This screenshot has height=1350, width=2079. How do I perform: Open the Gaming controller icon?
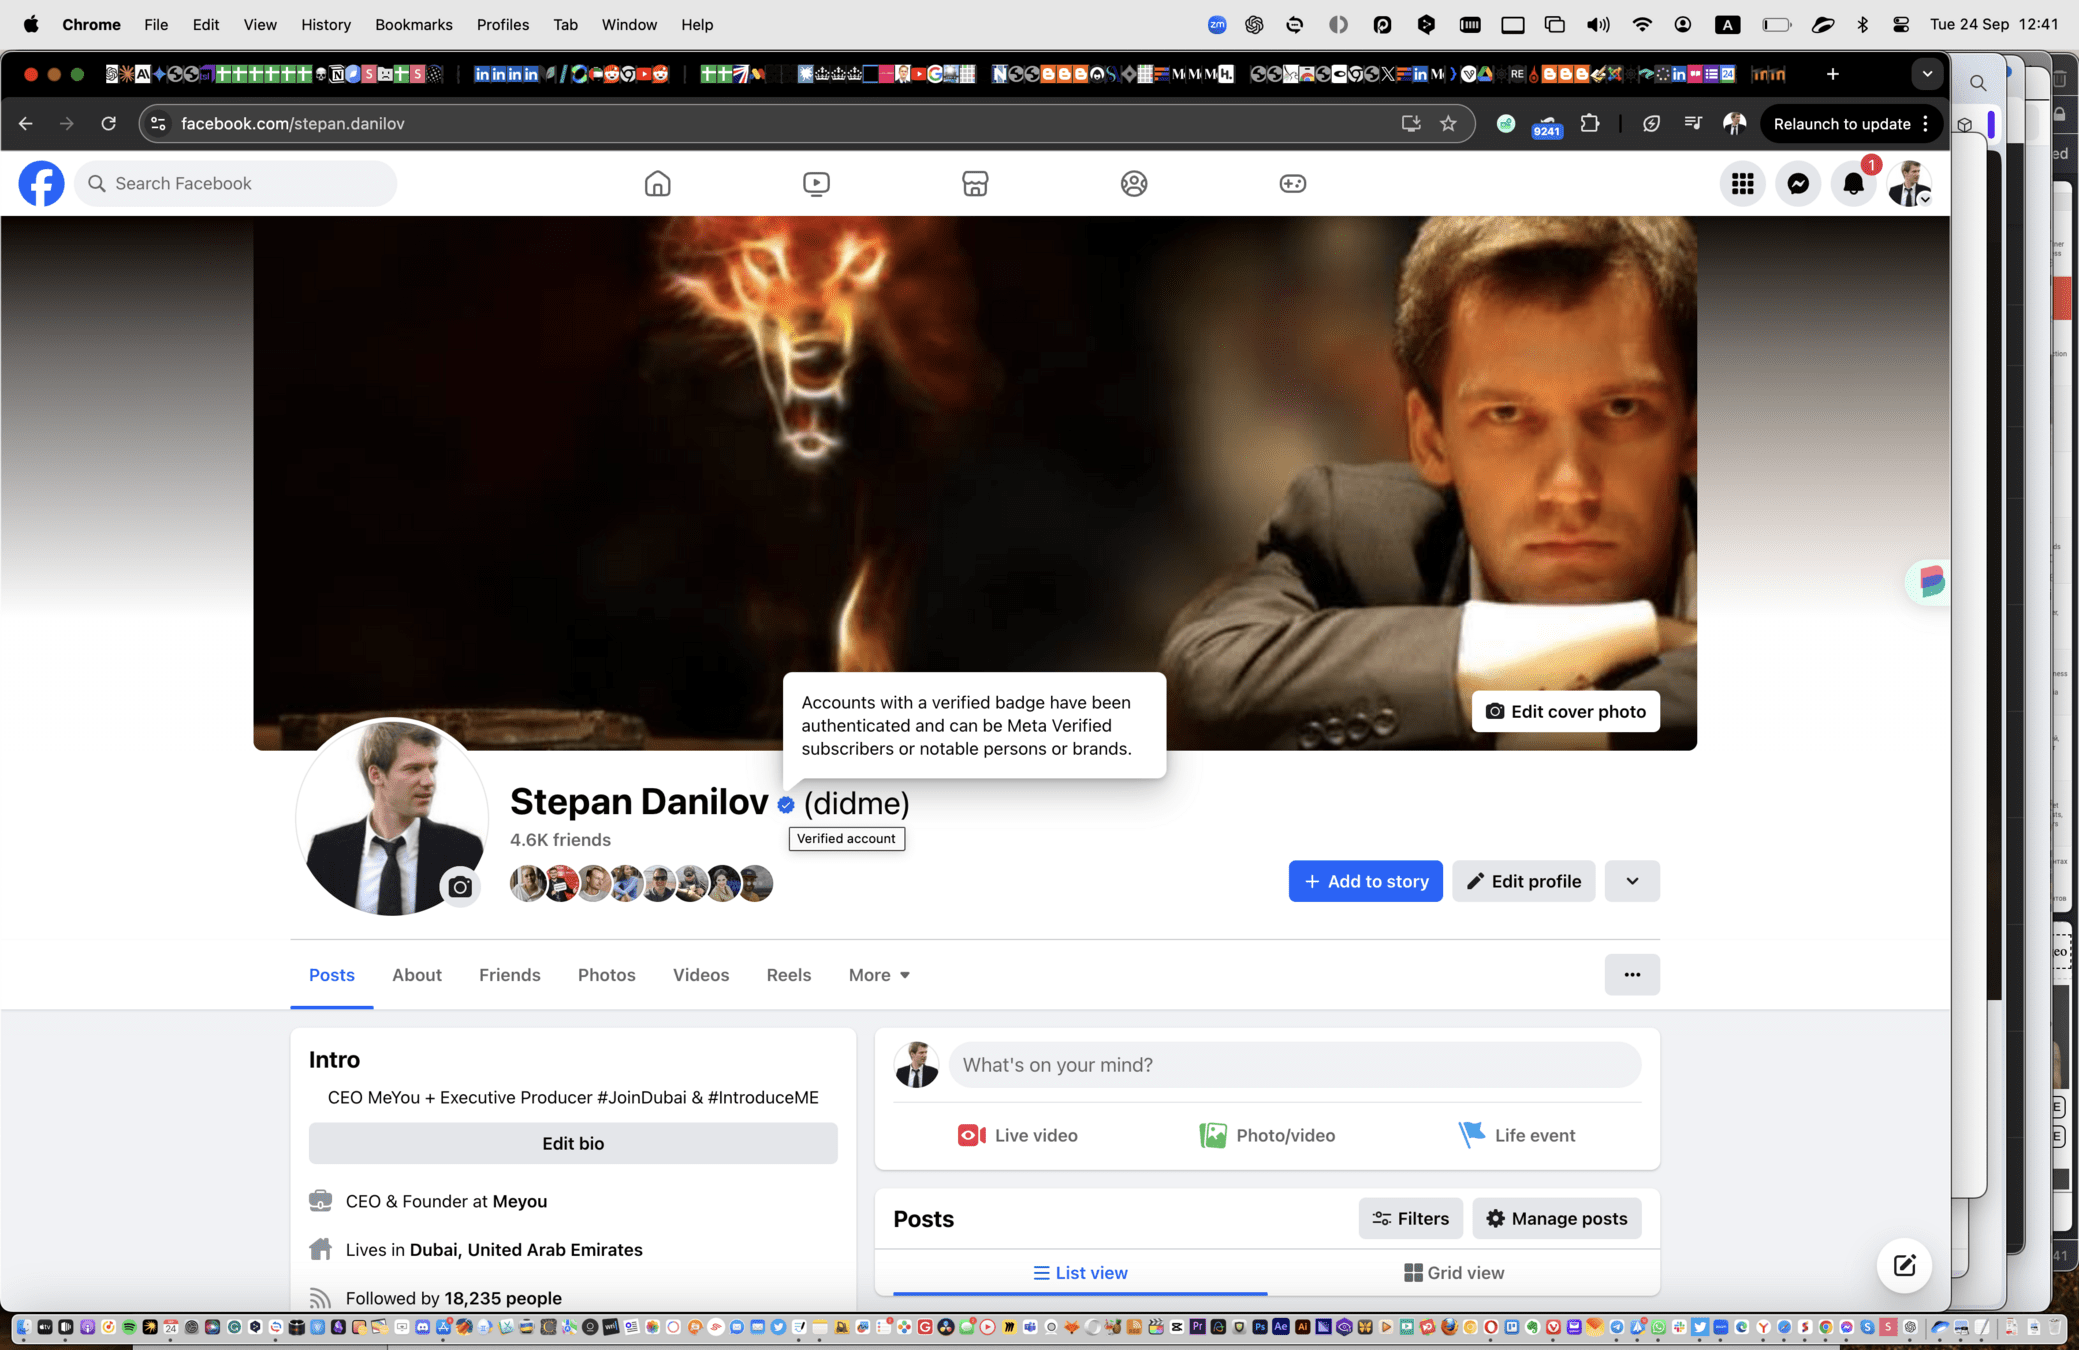(x=1292, y=183)
